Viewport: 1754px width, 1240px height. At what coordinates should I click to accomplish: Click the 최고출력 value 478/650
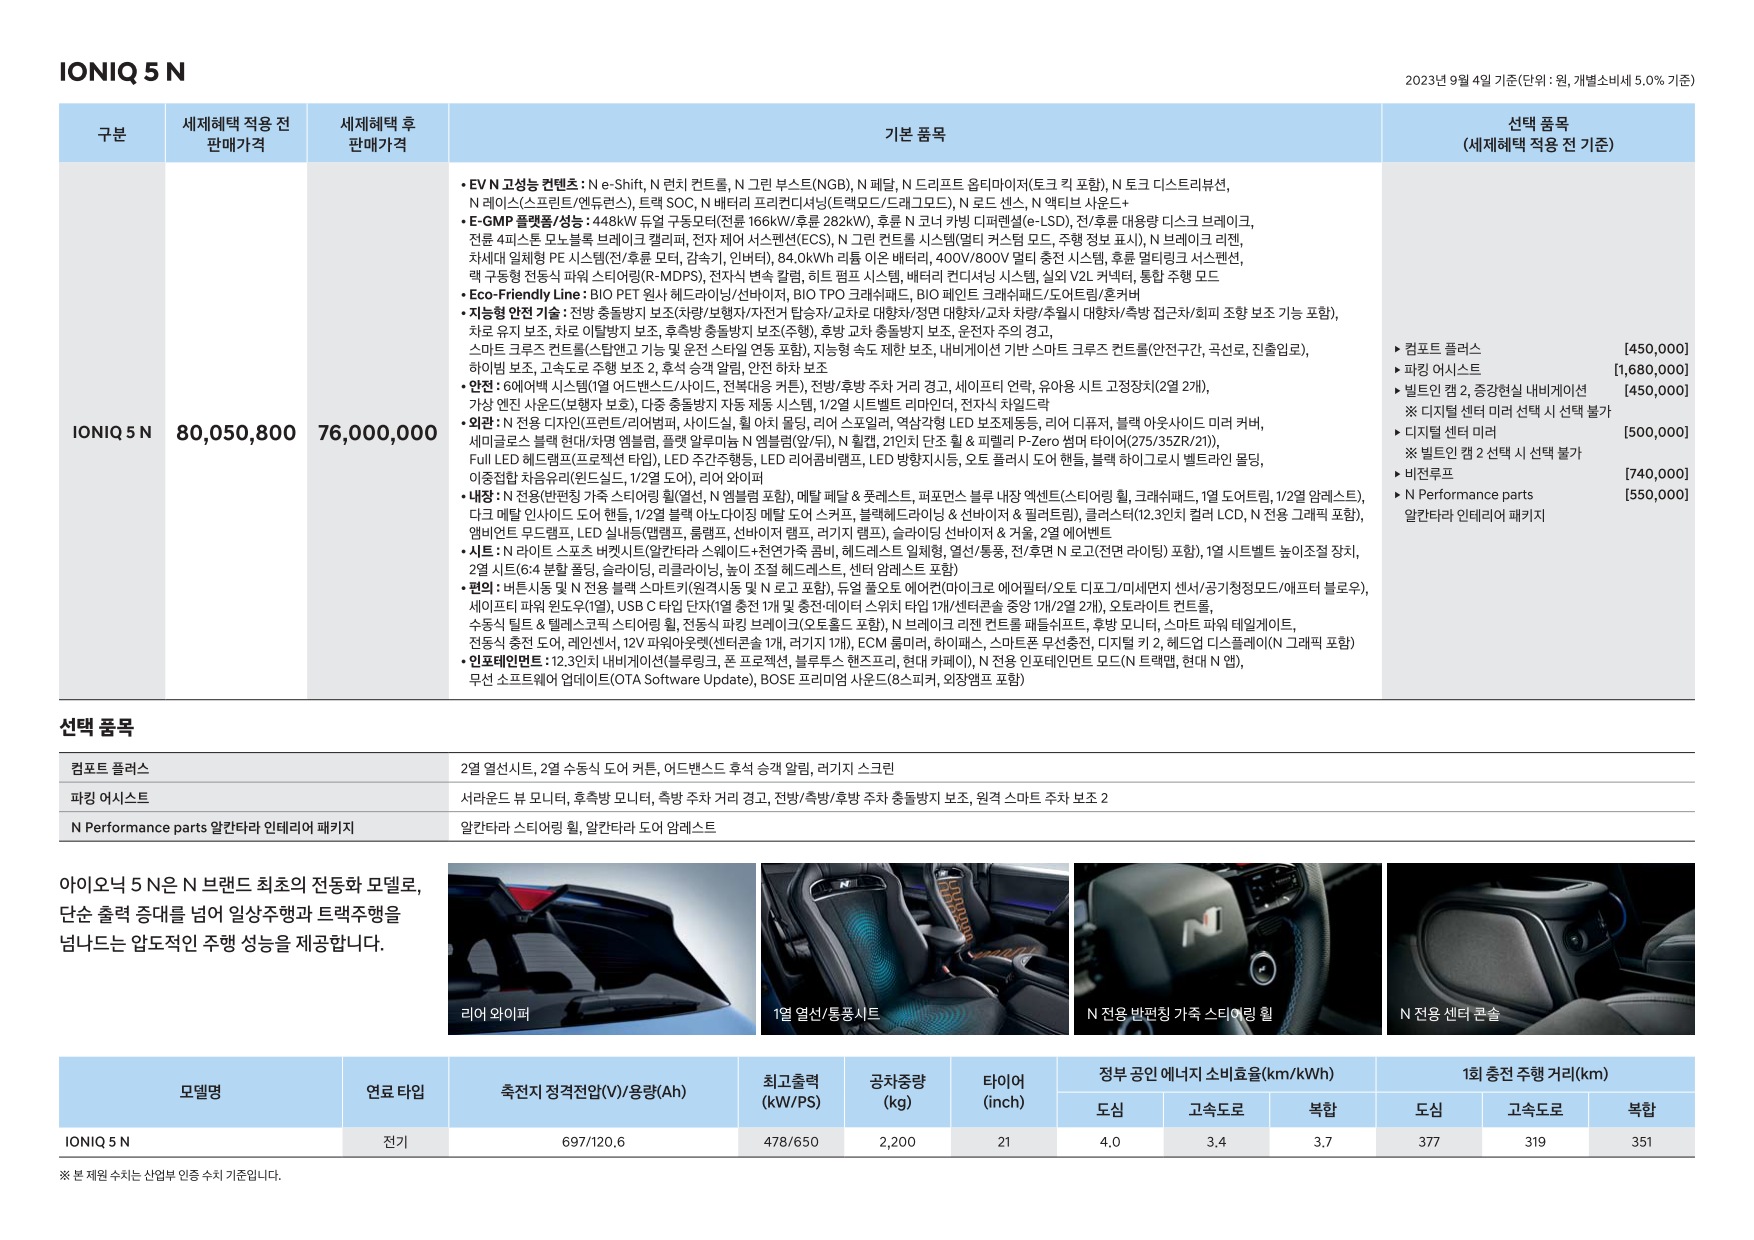pos(790,1142)
